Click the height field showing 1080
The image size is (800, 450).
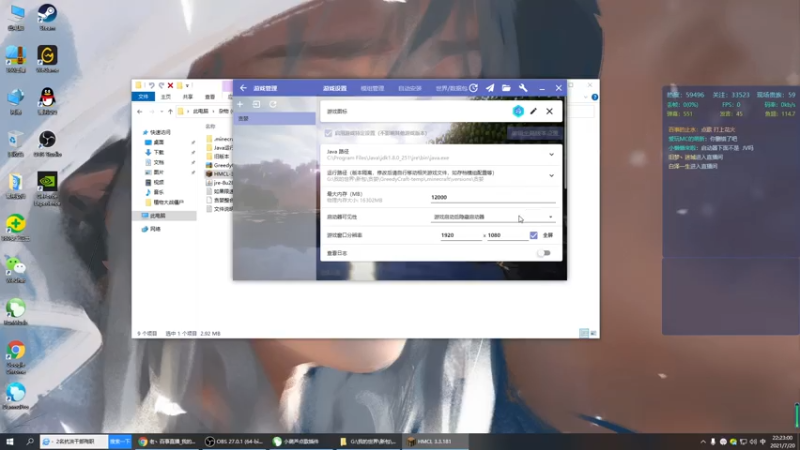(507, 235)
